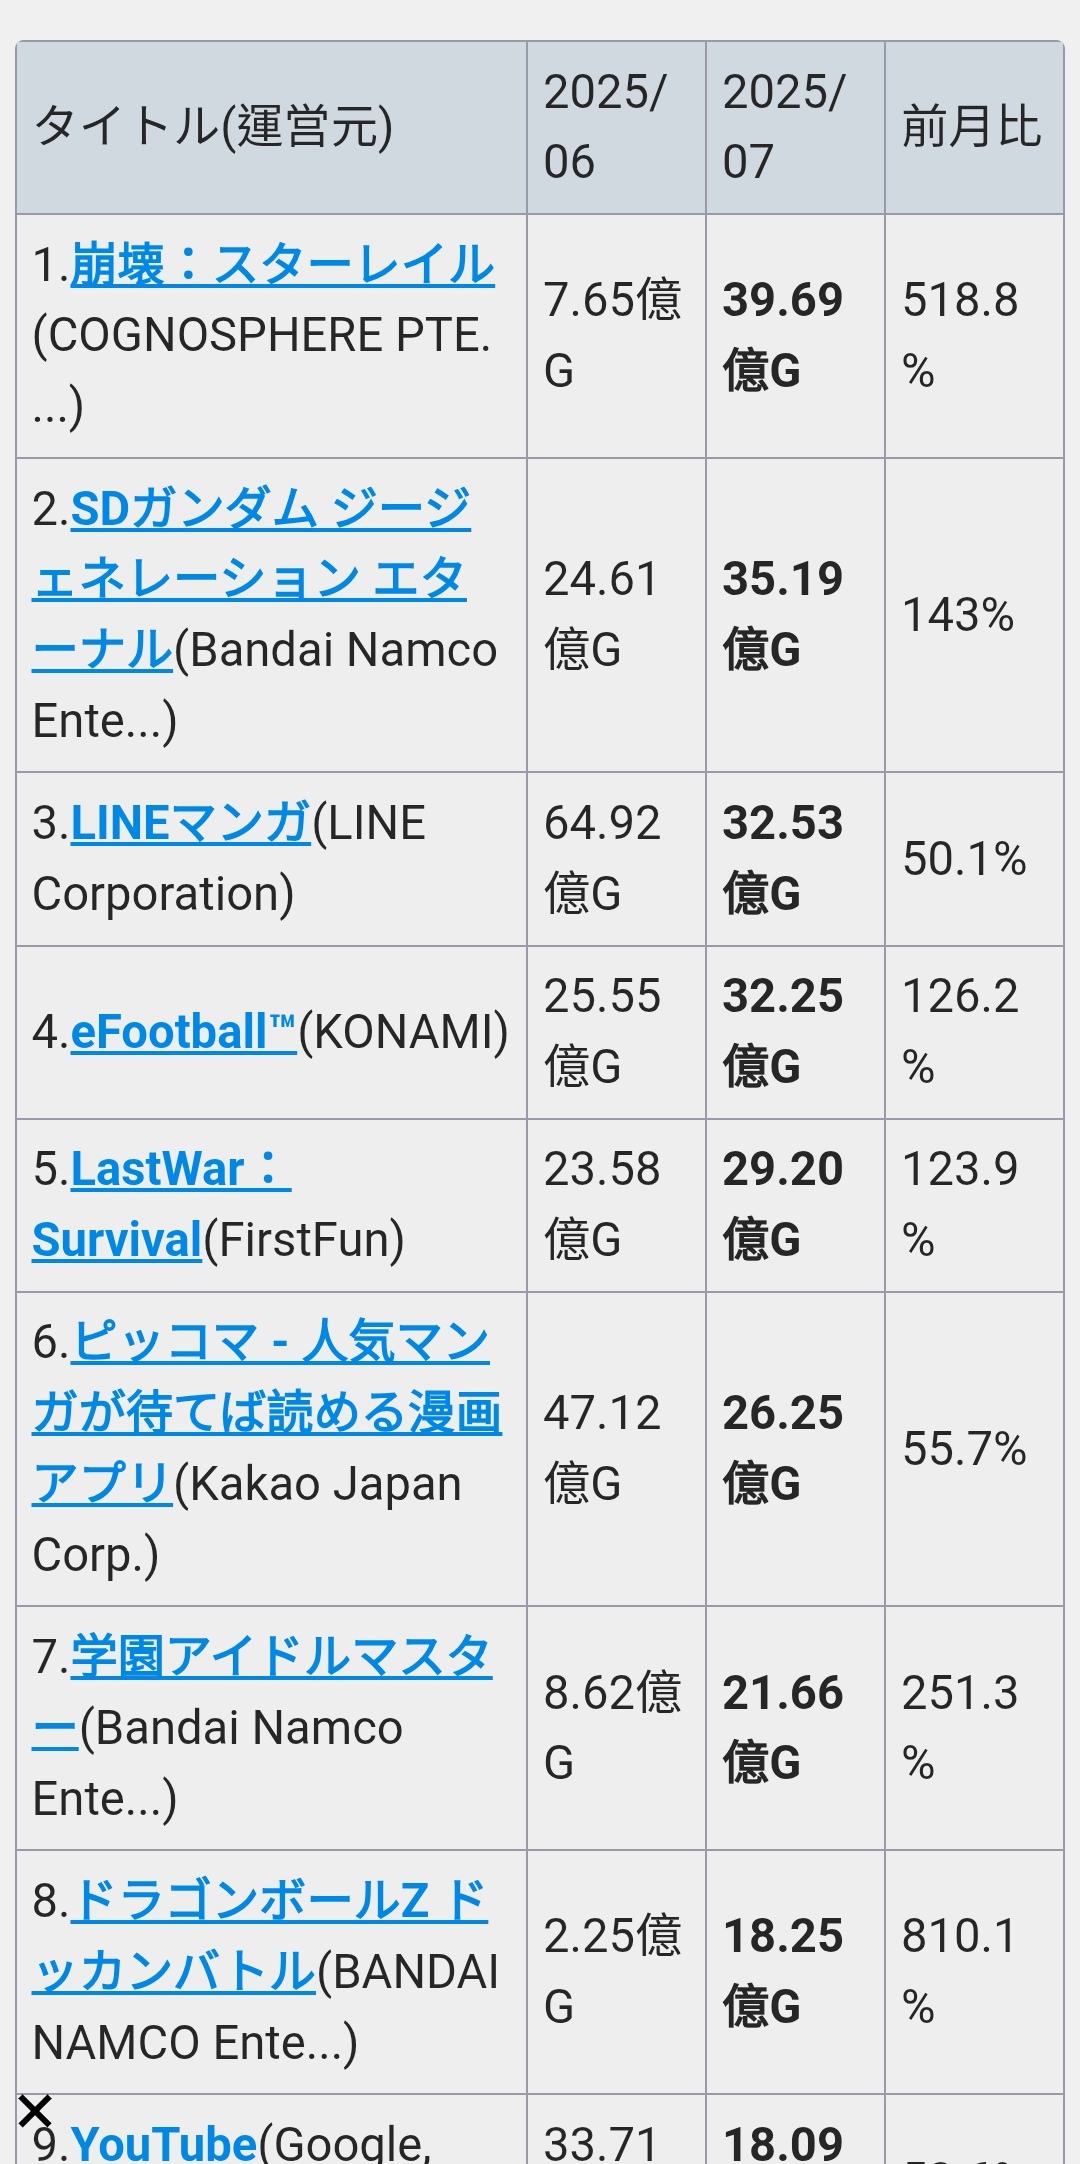This screenshot has height=2164, width=1080.
Task: Open the ピッコマ manga app link
Action: [266, 1413]
